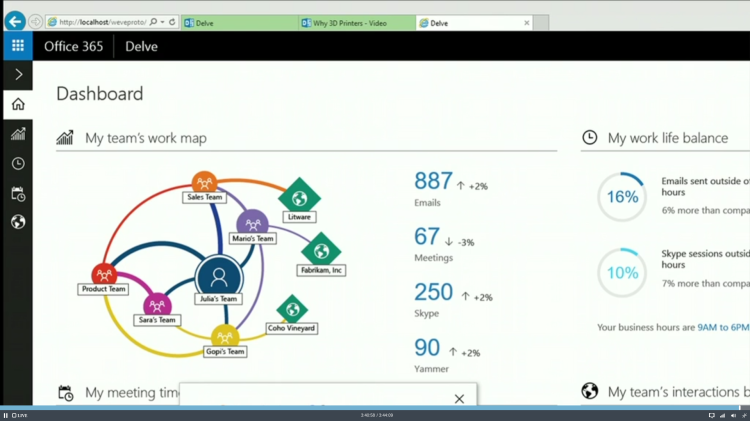Select the Sara's Team node icon
Screen dimensions: 750x421
tap(157, 306)
